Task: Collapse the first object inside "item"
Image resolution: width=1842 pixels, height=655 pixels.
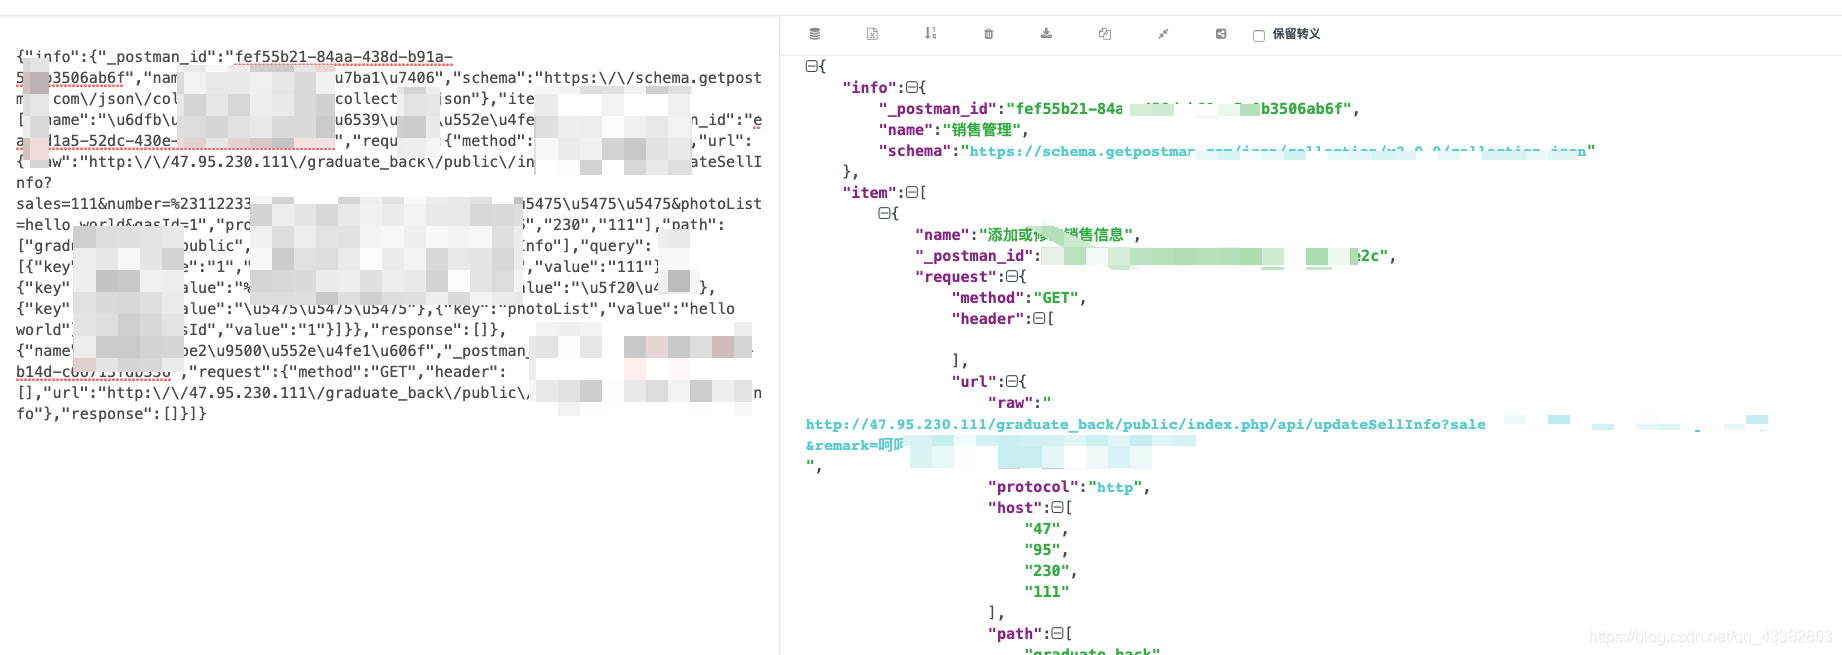Action: 884,214
